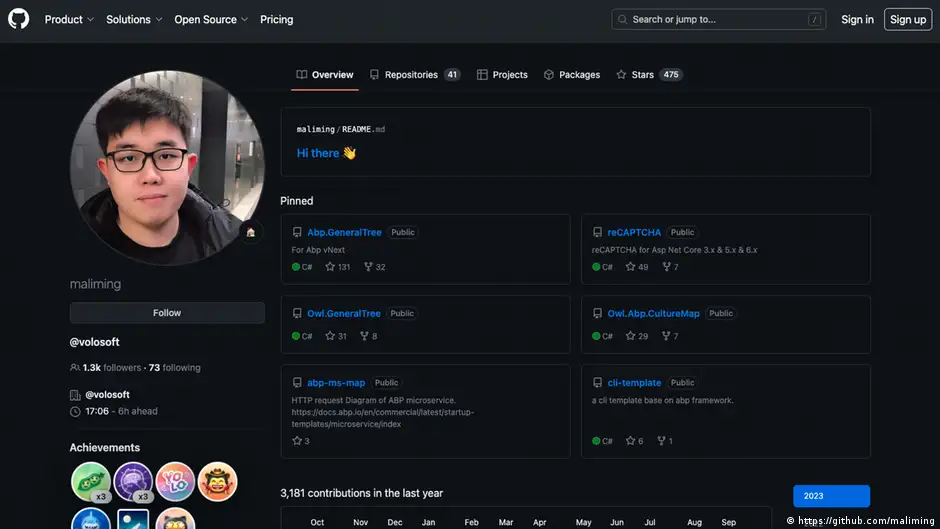This screenshot has height=529, width=940.
Task: Click the GitHub logo in header
Action: pos(19,19)
